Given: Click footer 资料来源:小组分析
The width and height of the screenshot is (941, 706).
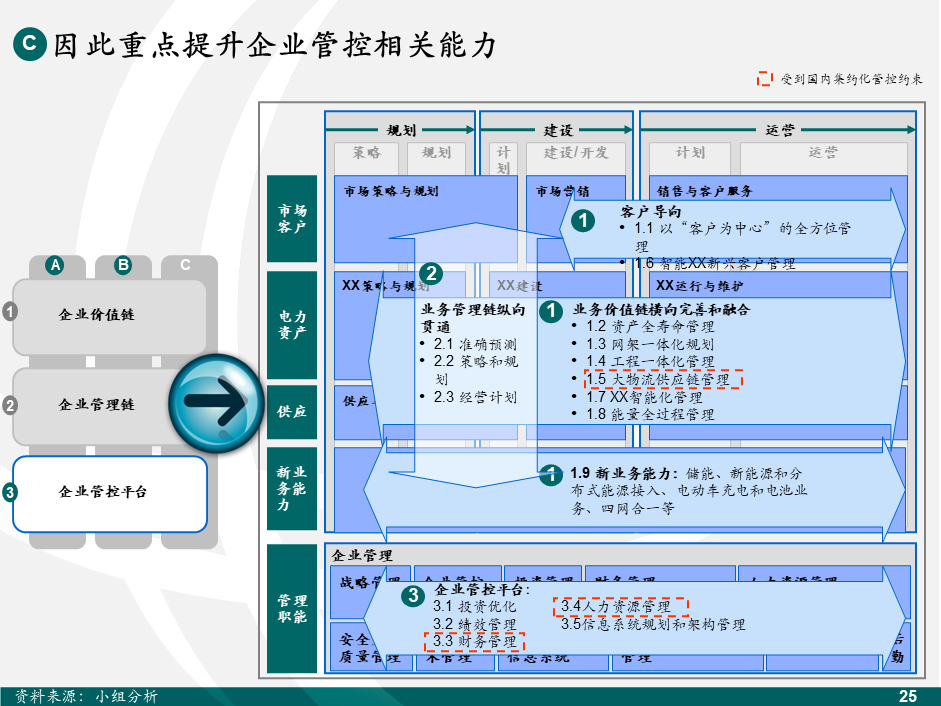Looking at the screenshot, I should (x=86, y=696).
